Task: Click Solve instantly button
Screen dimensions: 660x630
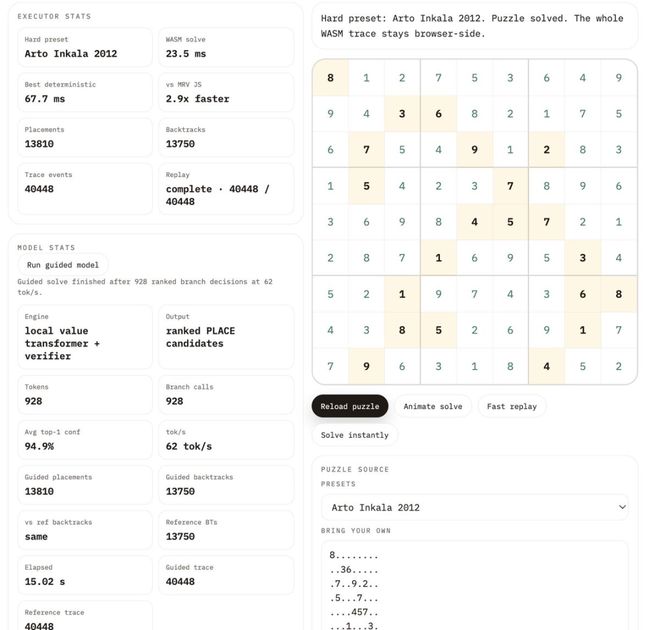Action: pyautogui.click(x=354, y=435)
